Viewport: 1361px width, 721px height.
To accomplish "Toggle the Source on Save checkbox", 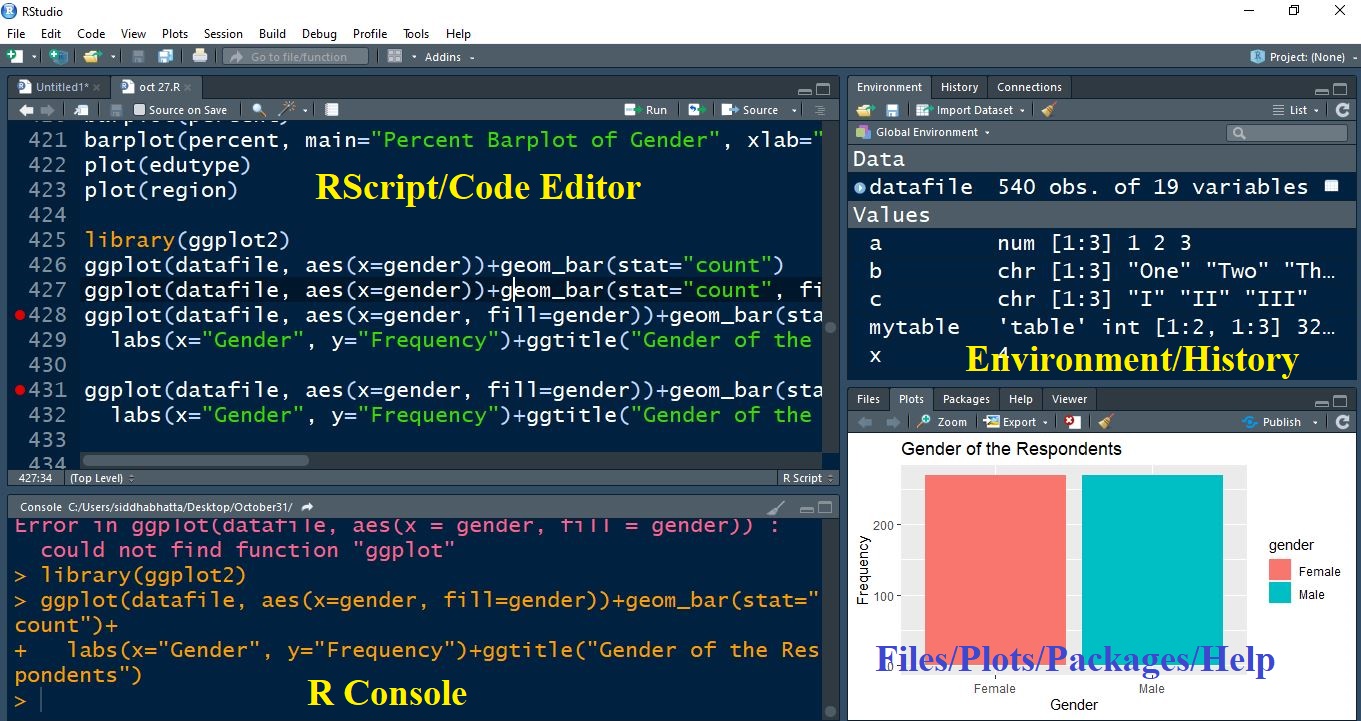I will [140, 110].
